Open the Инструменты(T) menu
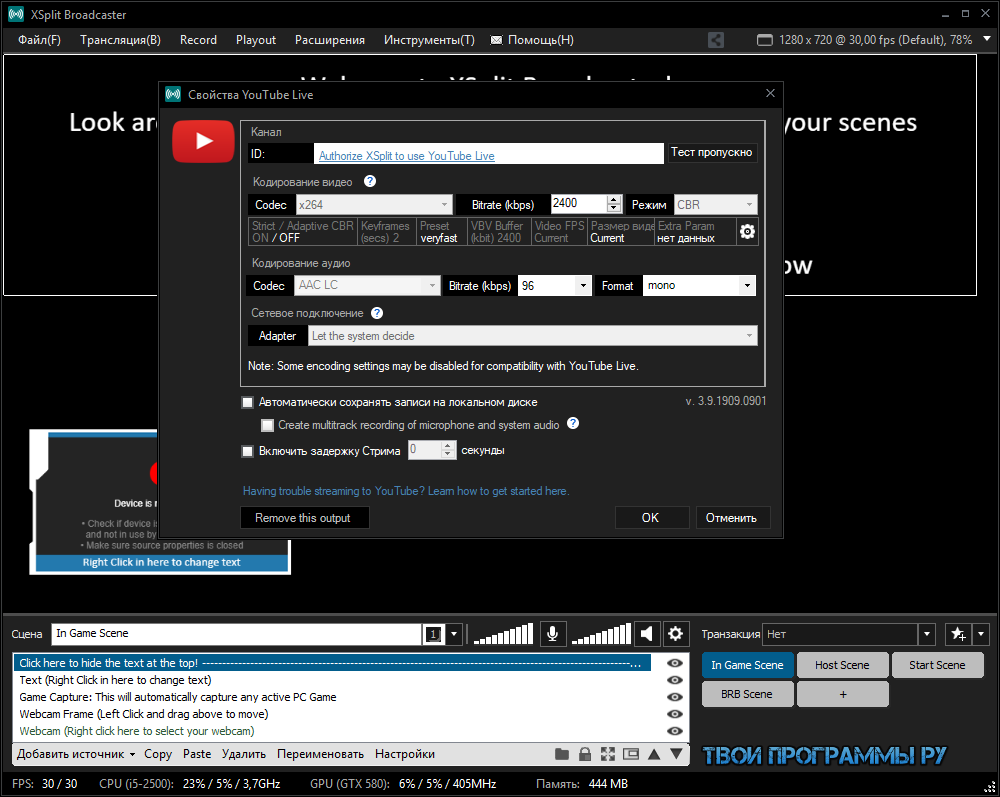1000x797 pixels. (x=429, y=40)
